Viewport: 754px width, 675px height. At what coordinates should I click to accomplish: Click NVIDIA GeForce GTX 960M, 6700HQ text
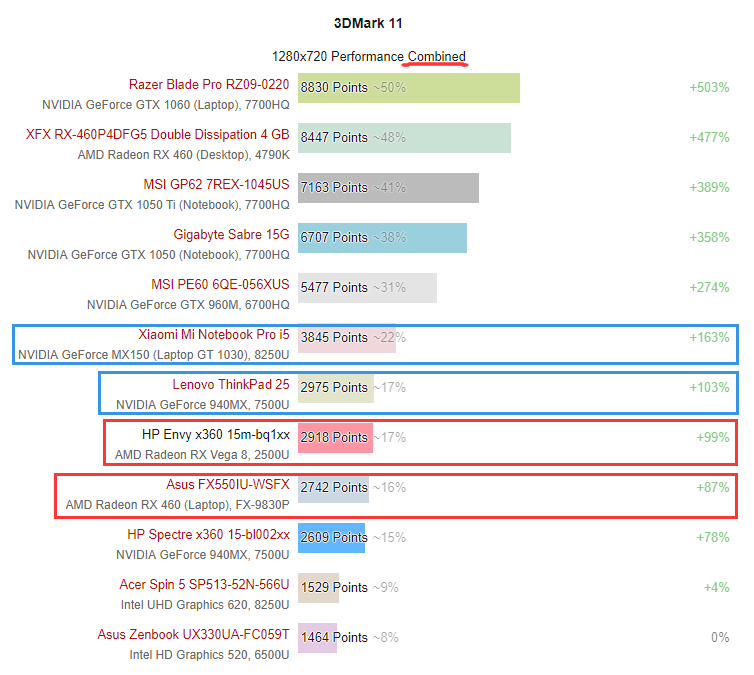point(188,305)
